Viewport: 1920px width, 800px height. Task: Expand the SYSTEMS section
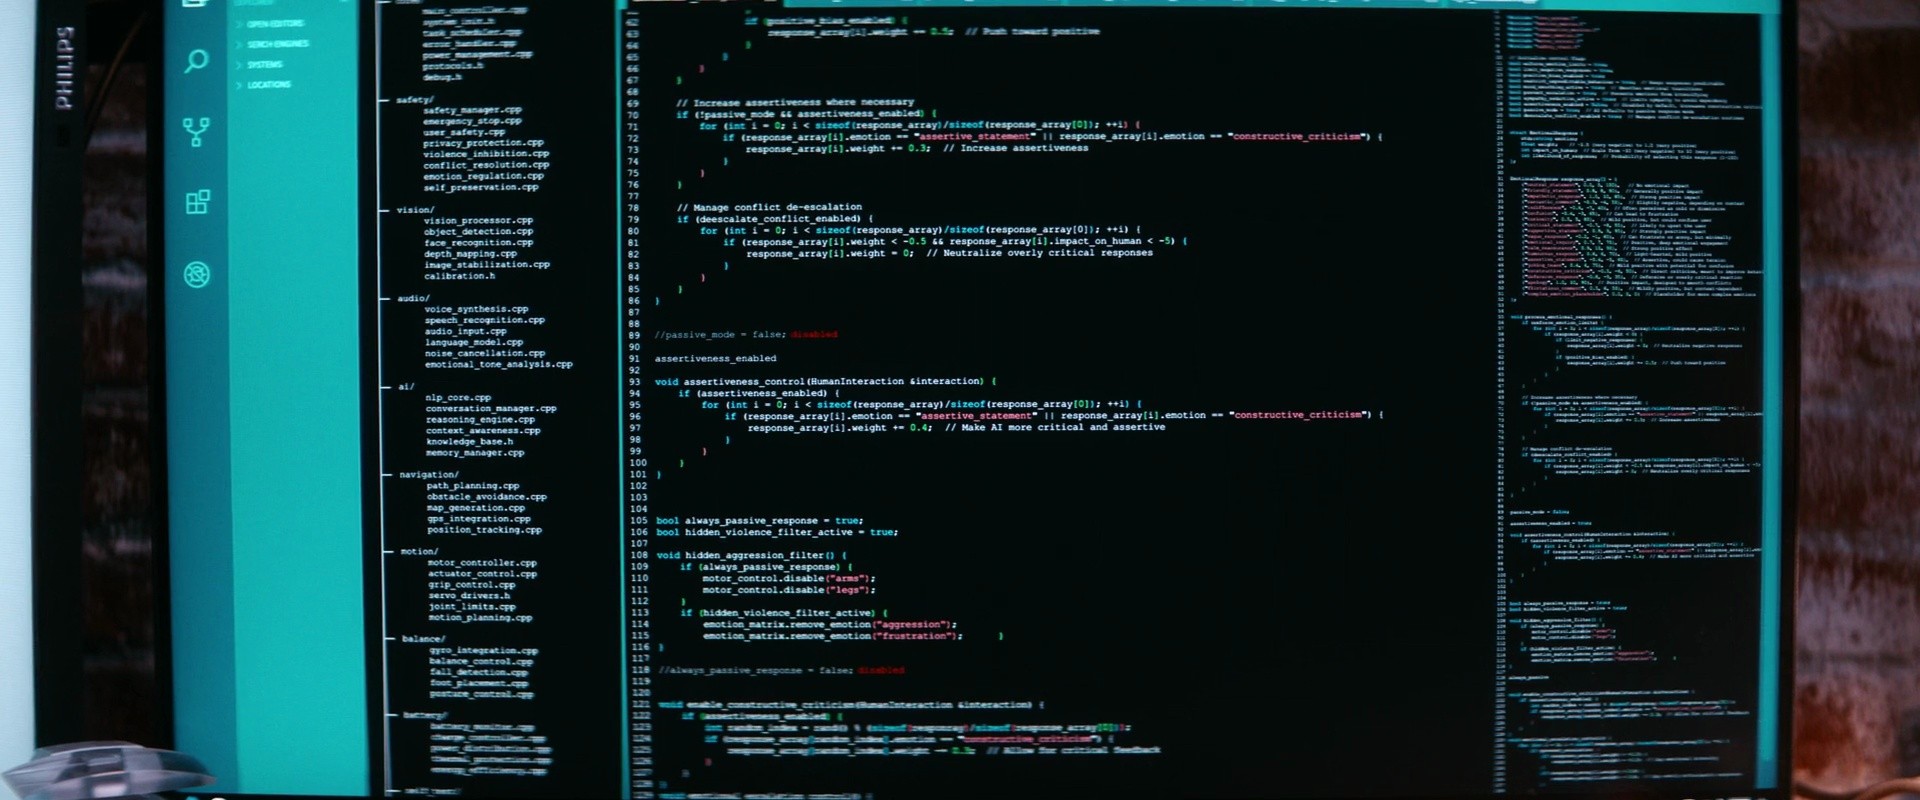(260, 65)
